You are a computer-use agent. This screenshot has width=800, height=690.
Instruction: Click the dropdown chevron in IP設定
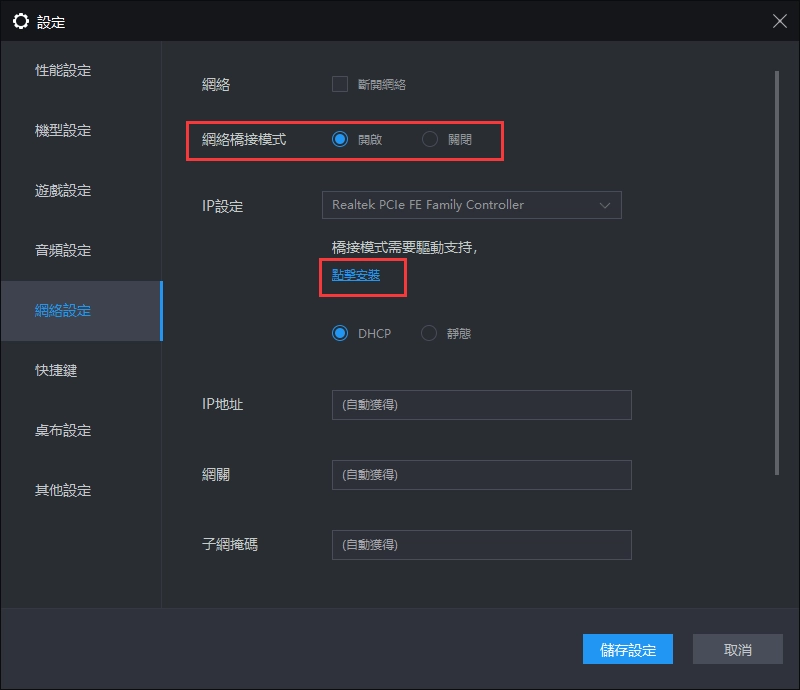(605, 205)
